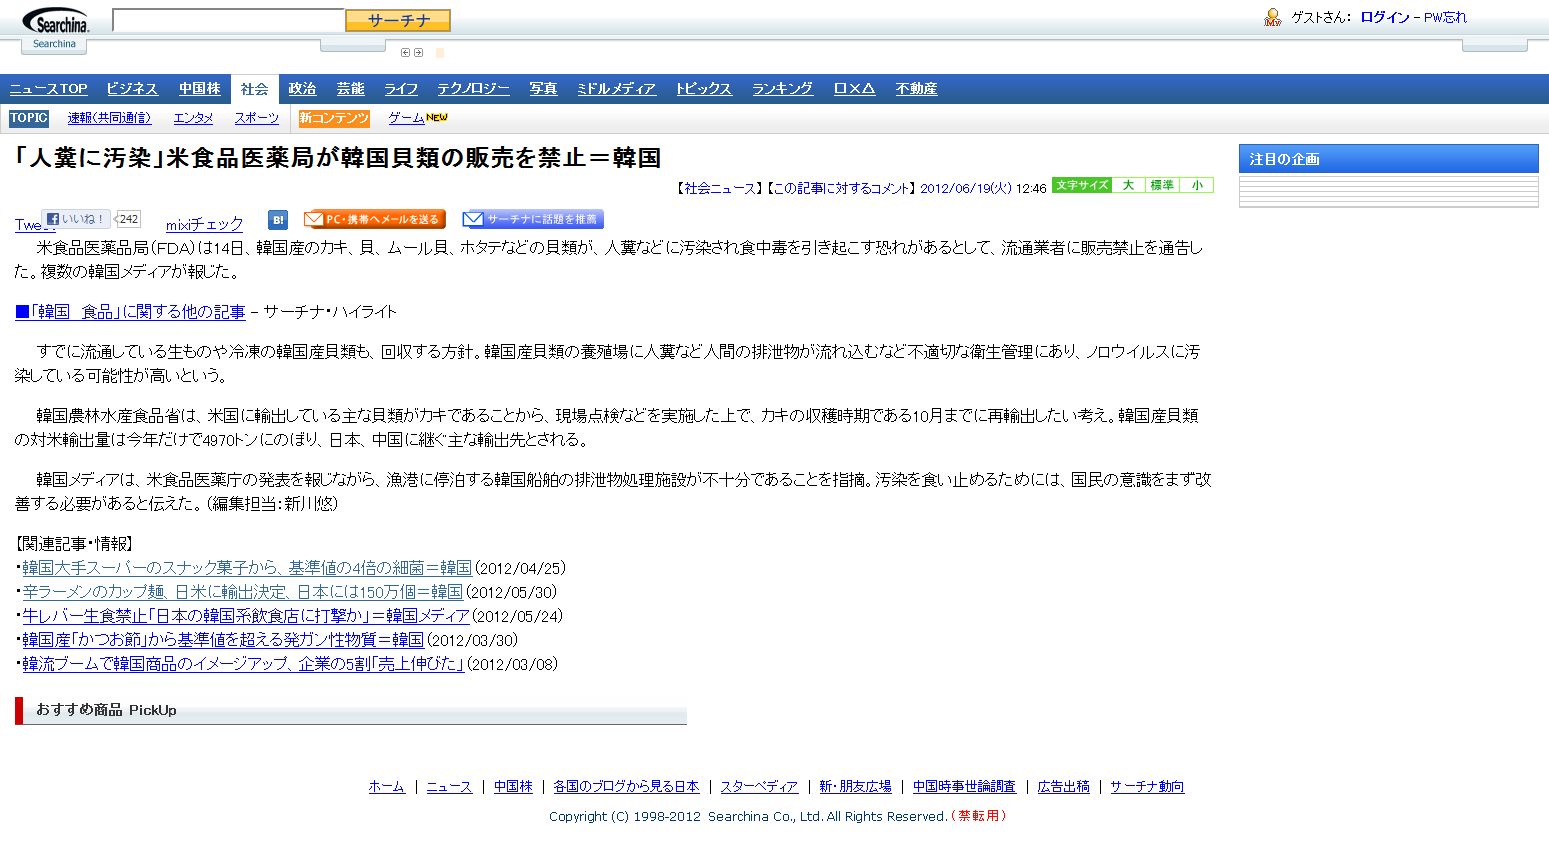Open the mixiチェック link
This screenshot has height=844, width=1549.
204,225
